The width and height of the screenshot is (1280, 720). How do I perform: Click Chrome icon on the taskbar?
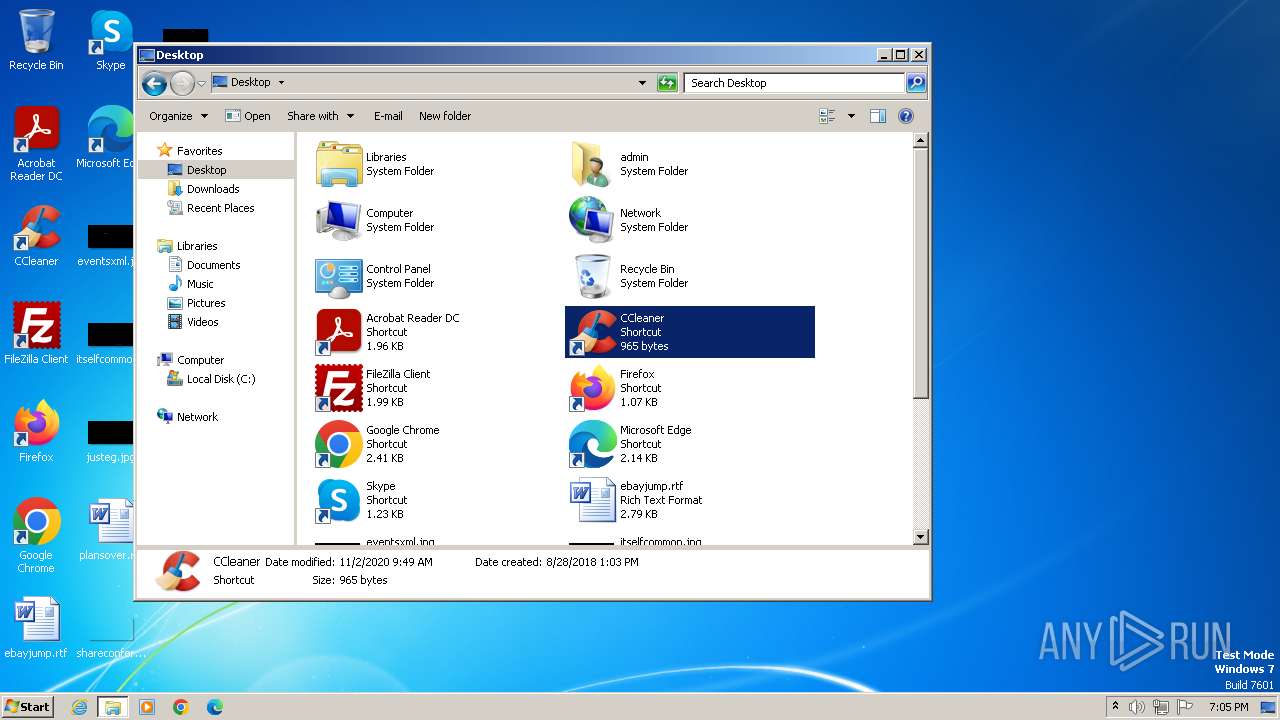click(181, 707)
